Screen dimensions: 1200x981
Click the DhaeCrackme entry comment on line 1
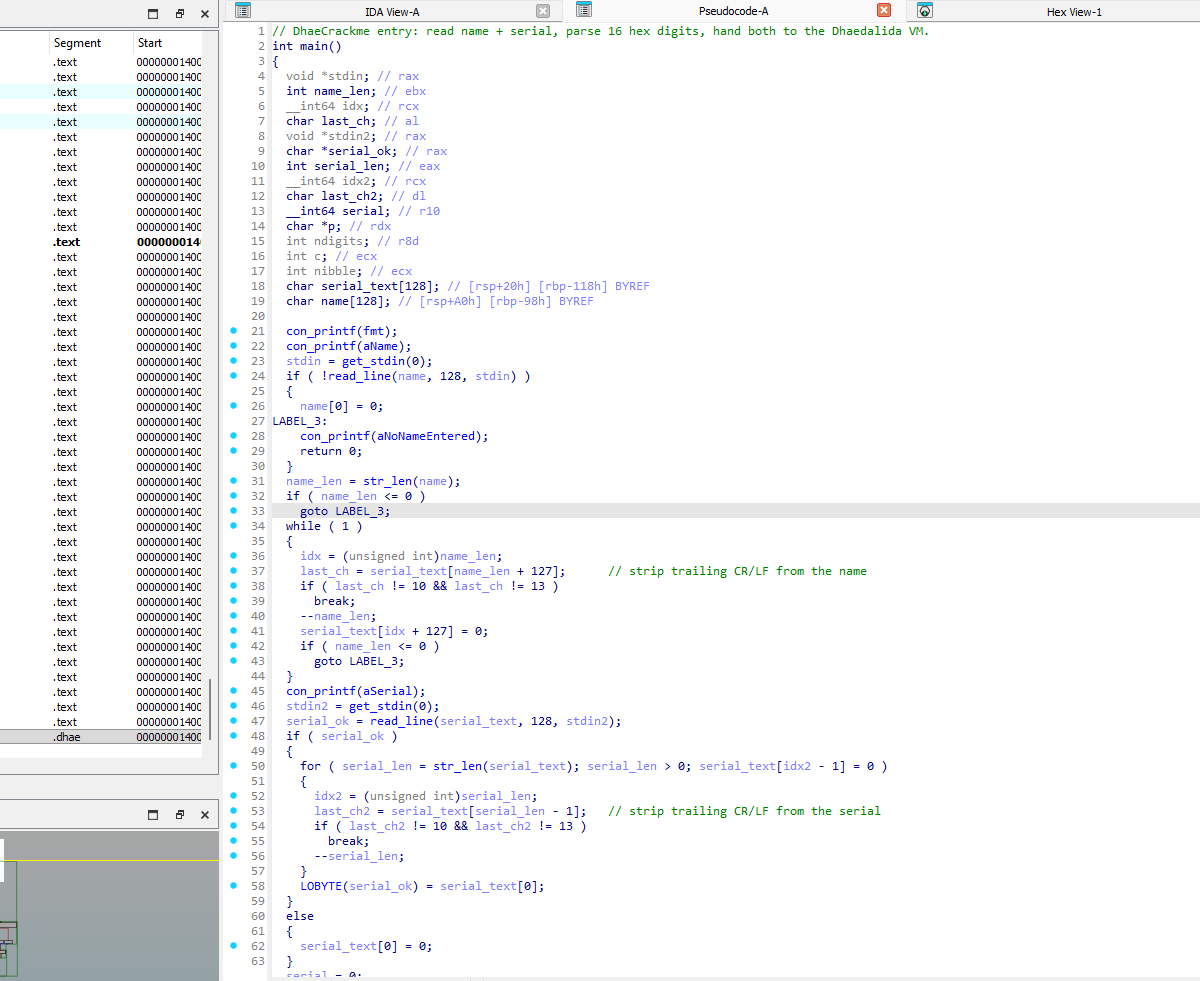click(x=600, y=31)
